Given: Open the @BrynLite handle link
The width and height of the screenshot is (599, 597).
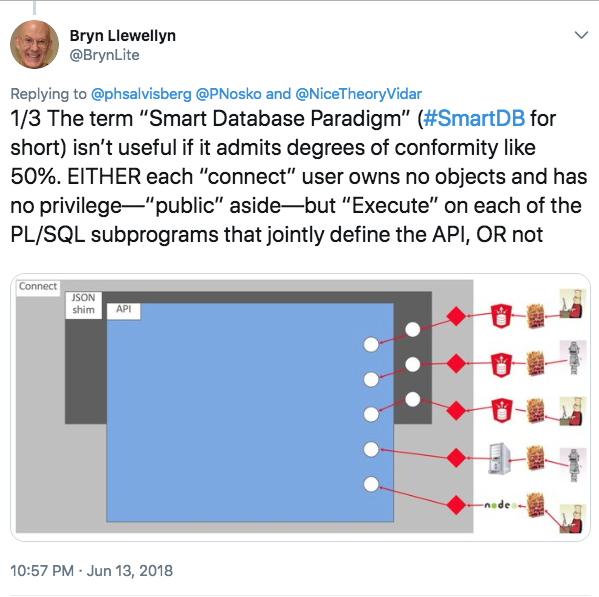Looking at the screenshot, I should (x=104, y=55).
